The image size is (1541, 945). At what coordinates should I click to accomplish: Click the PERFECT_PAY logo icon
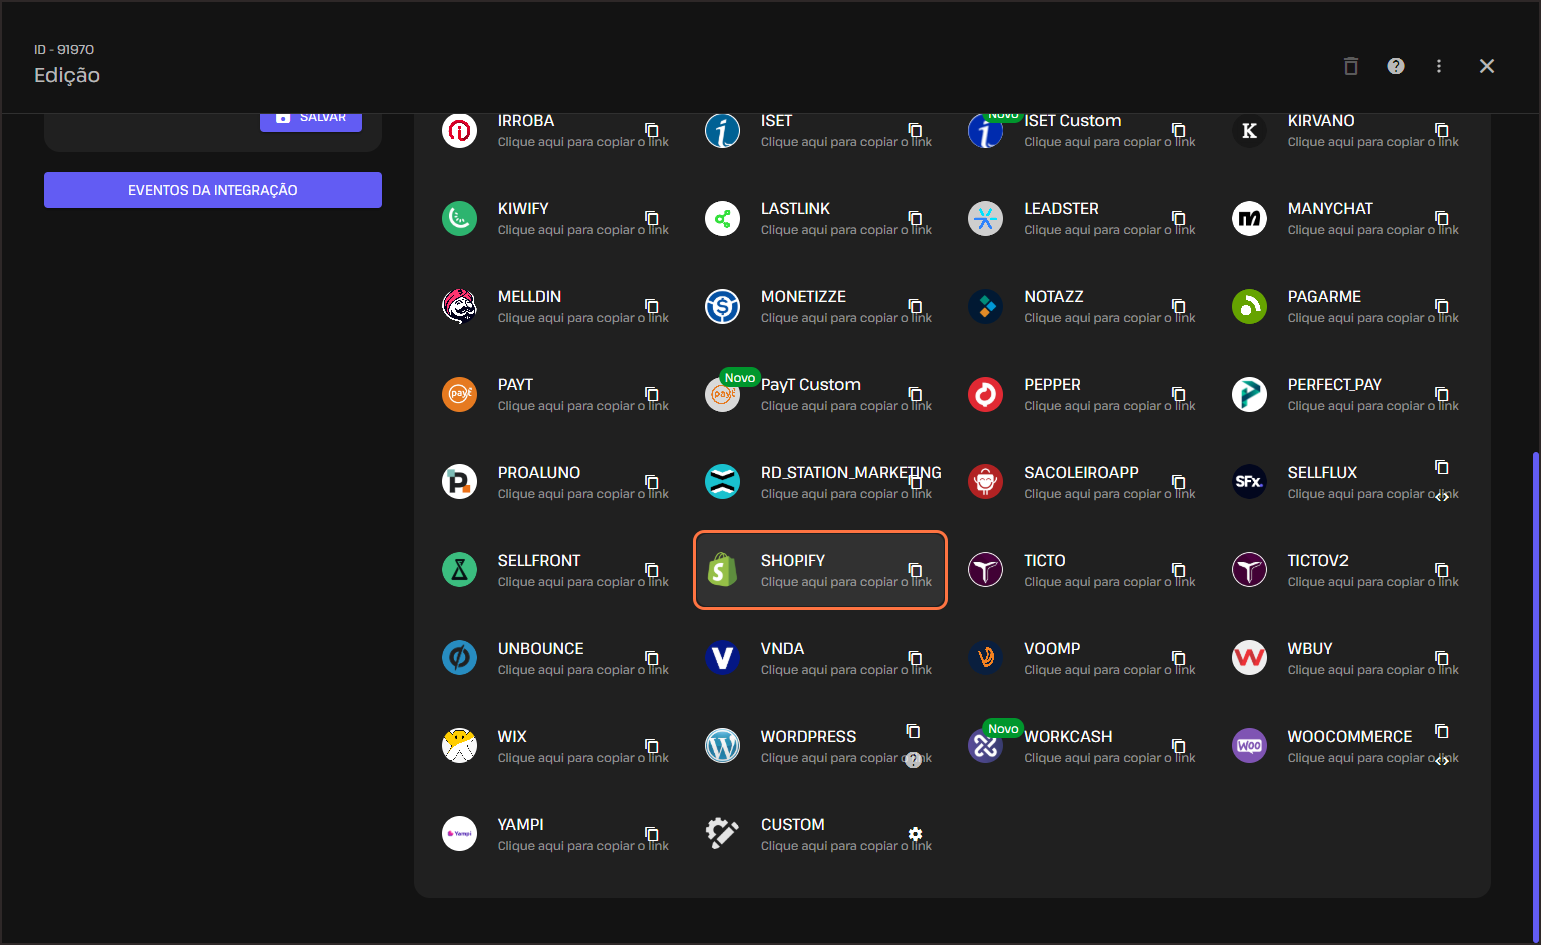point(1249,394)
